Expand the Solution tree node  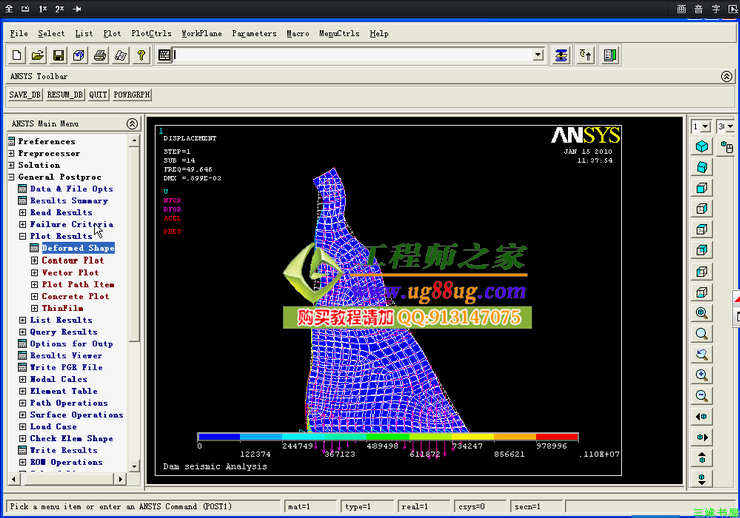pyautogui.click(x=11, y=165)
